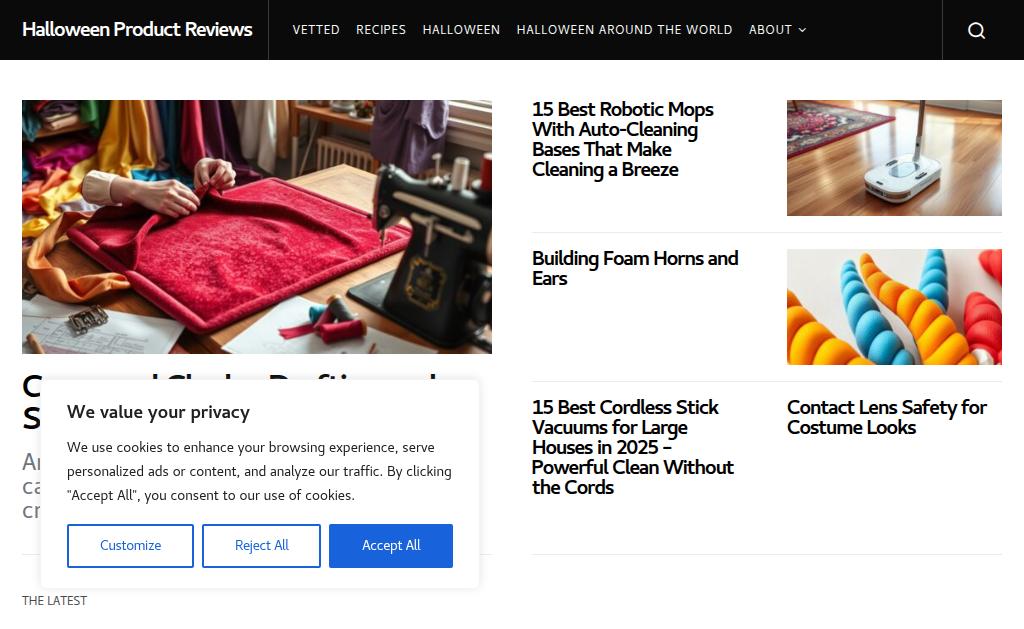The image size is (1024, 629).
Task: Click the Reject All cookies button
Action: (261, 546)
